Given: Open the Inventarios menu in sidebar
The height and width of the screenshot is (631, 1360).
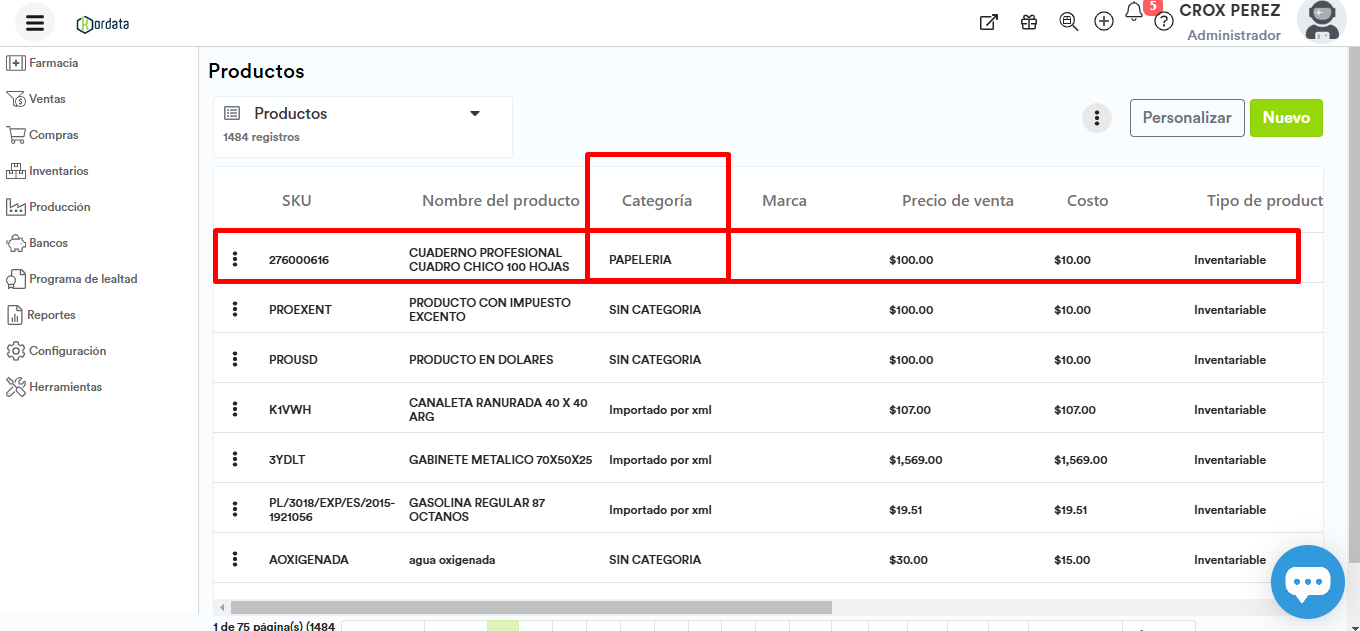Looking at the screenshot, I should pyautogui.click(x=58, y=171).
